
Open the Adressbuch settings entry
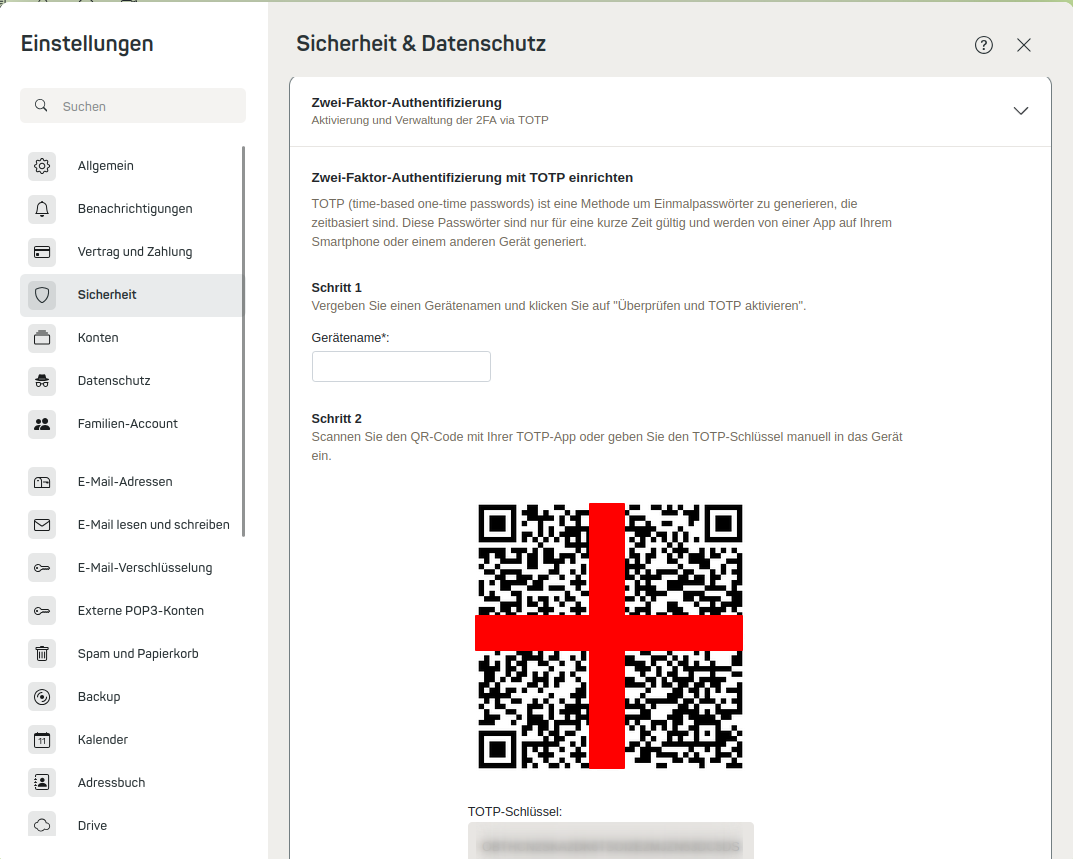point(132,782)
